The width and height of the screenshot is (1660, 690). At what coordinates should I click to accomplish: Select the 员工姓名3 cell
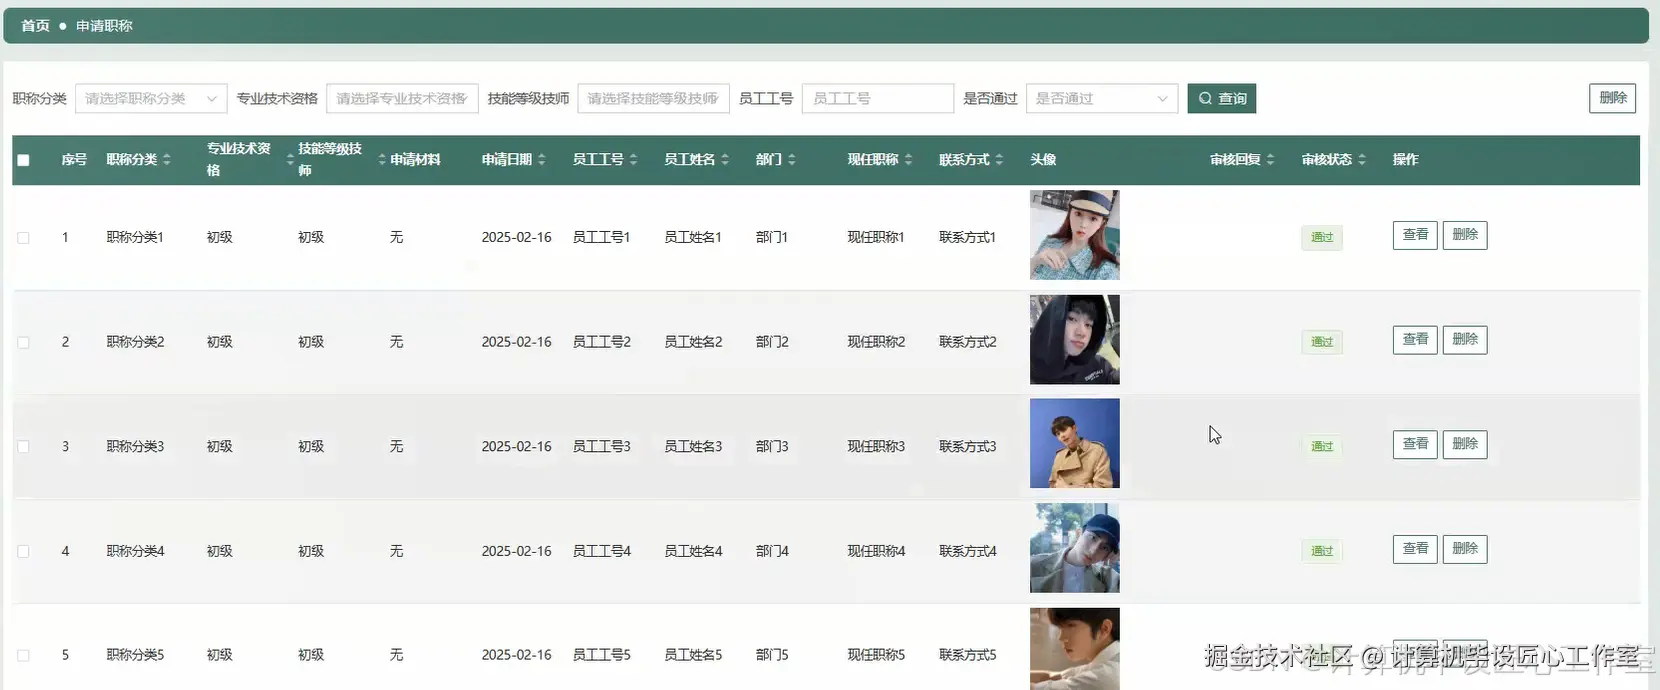click(693, 447)
